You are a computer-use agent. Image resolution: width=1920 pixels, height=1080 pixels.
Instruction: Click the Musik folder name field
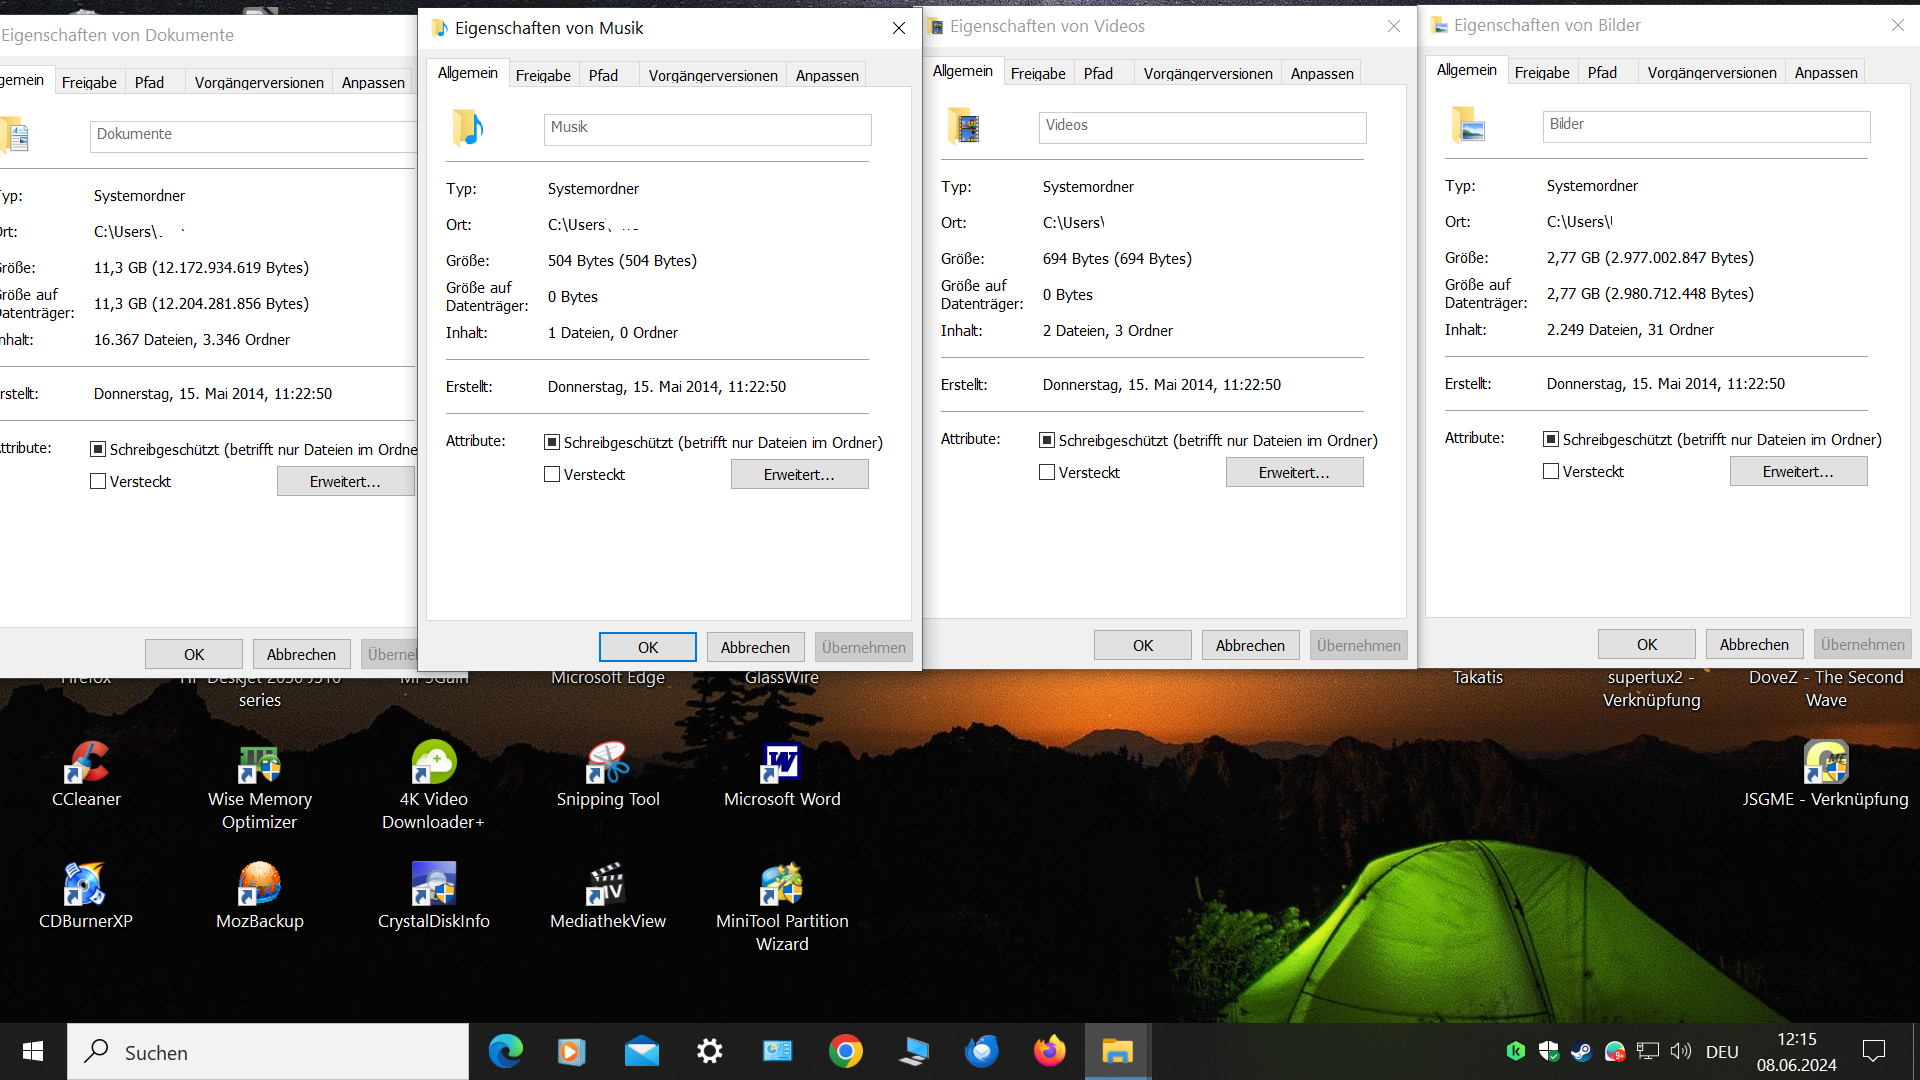coord(707,128)
